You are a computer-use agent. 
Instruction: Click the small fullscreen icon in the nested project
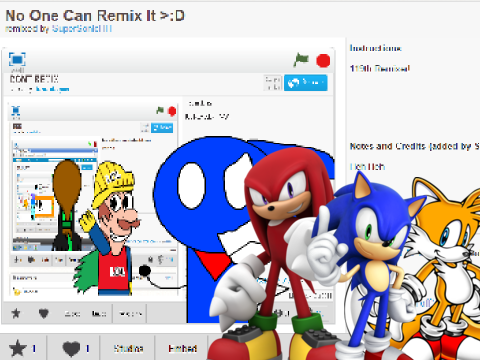pyautogui.click(x=16, y=110)
